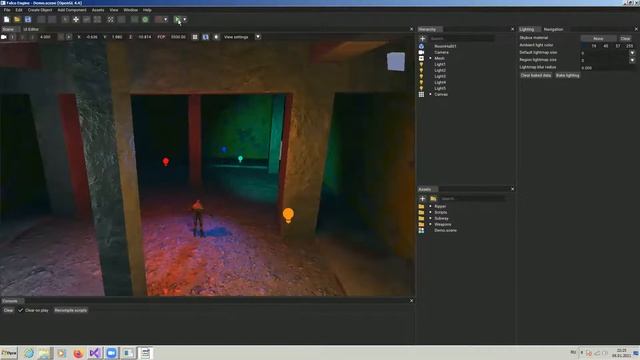Edit the camera X coordinate field

point(92,37)
